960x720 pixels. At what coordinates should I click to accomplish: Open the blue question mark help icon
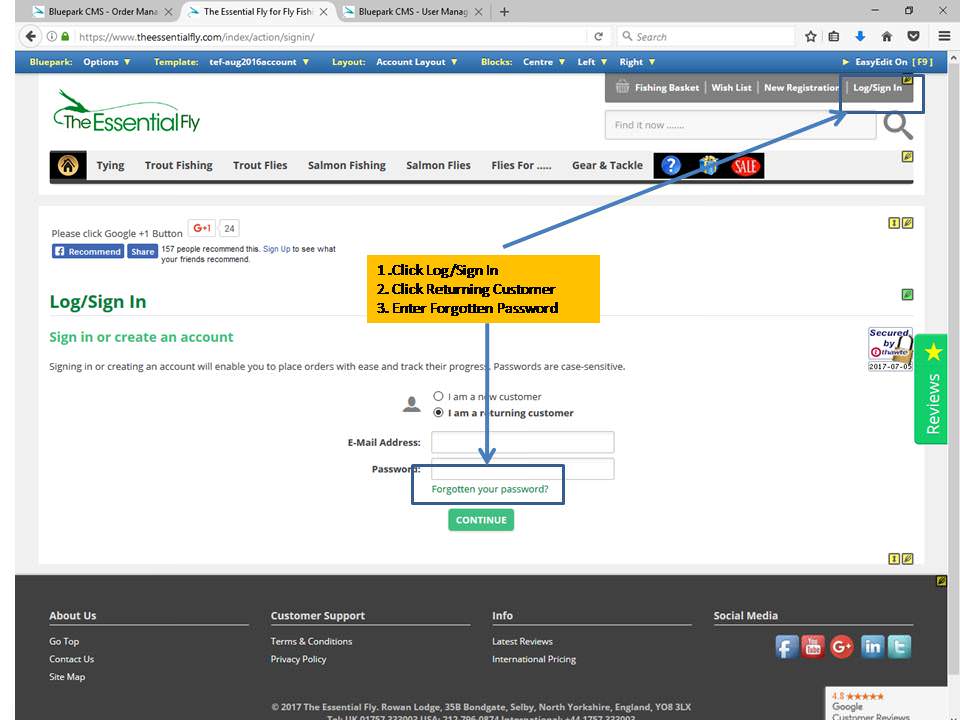[x=671, y=166]
